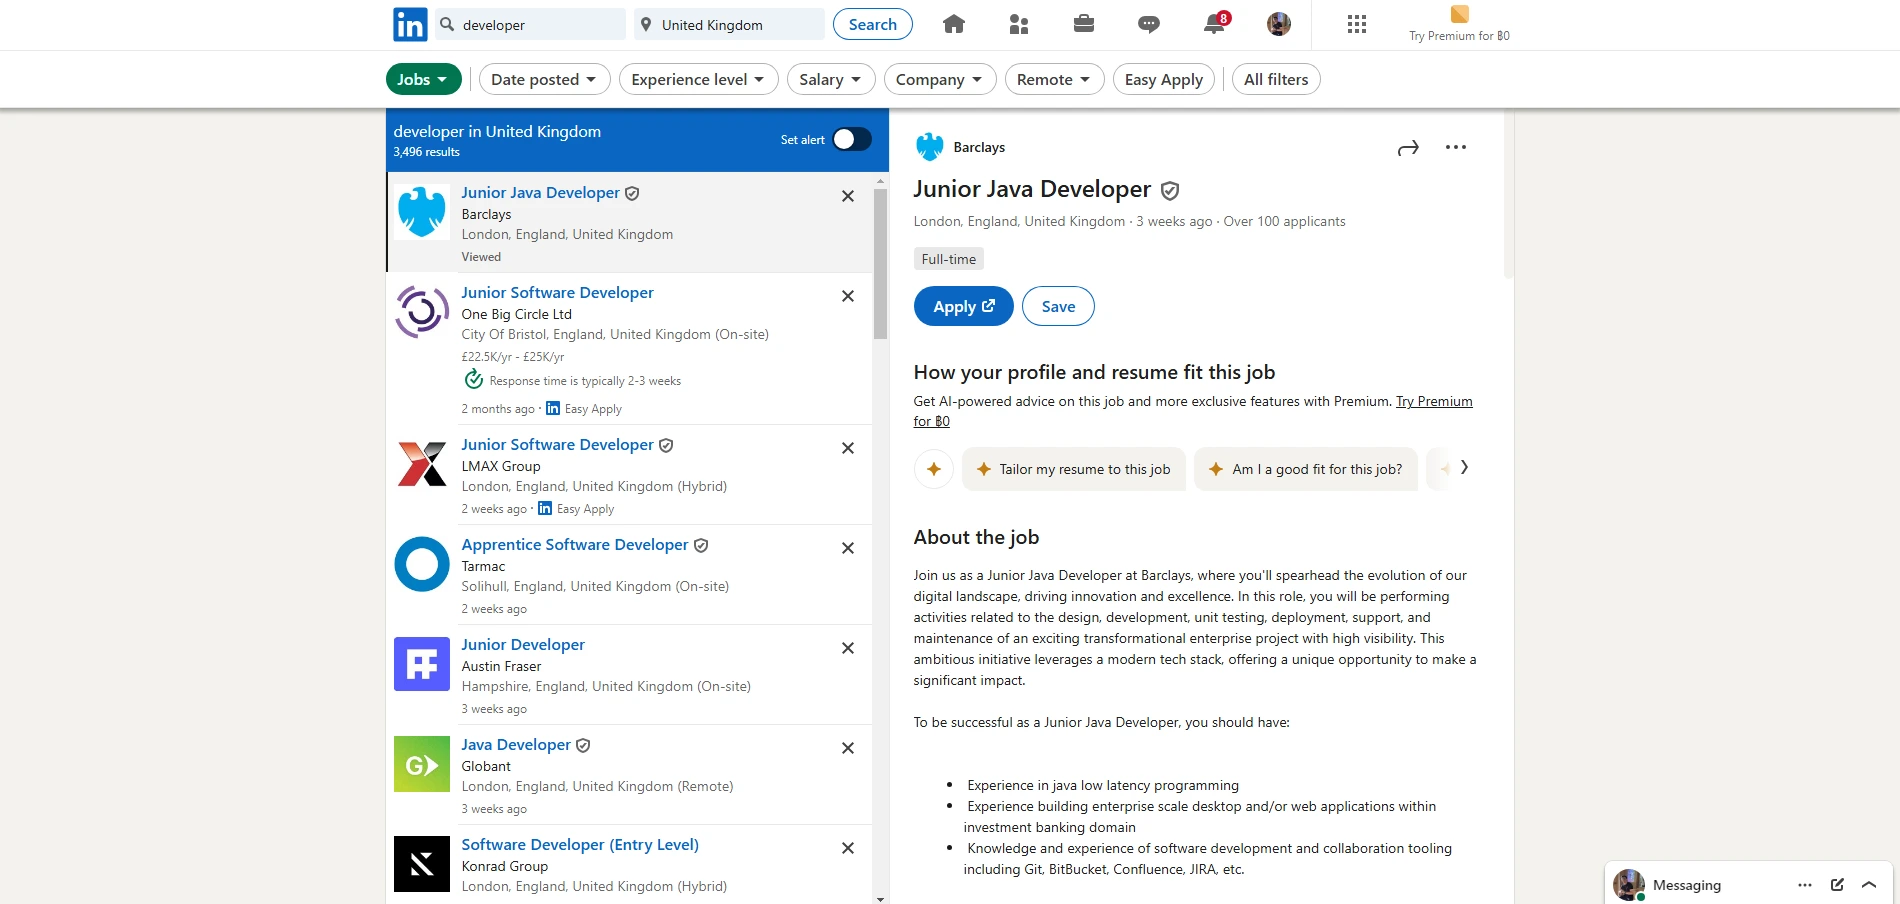Open Junior Software Developer at LMAX Group

tap(557, 444)
